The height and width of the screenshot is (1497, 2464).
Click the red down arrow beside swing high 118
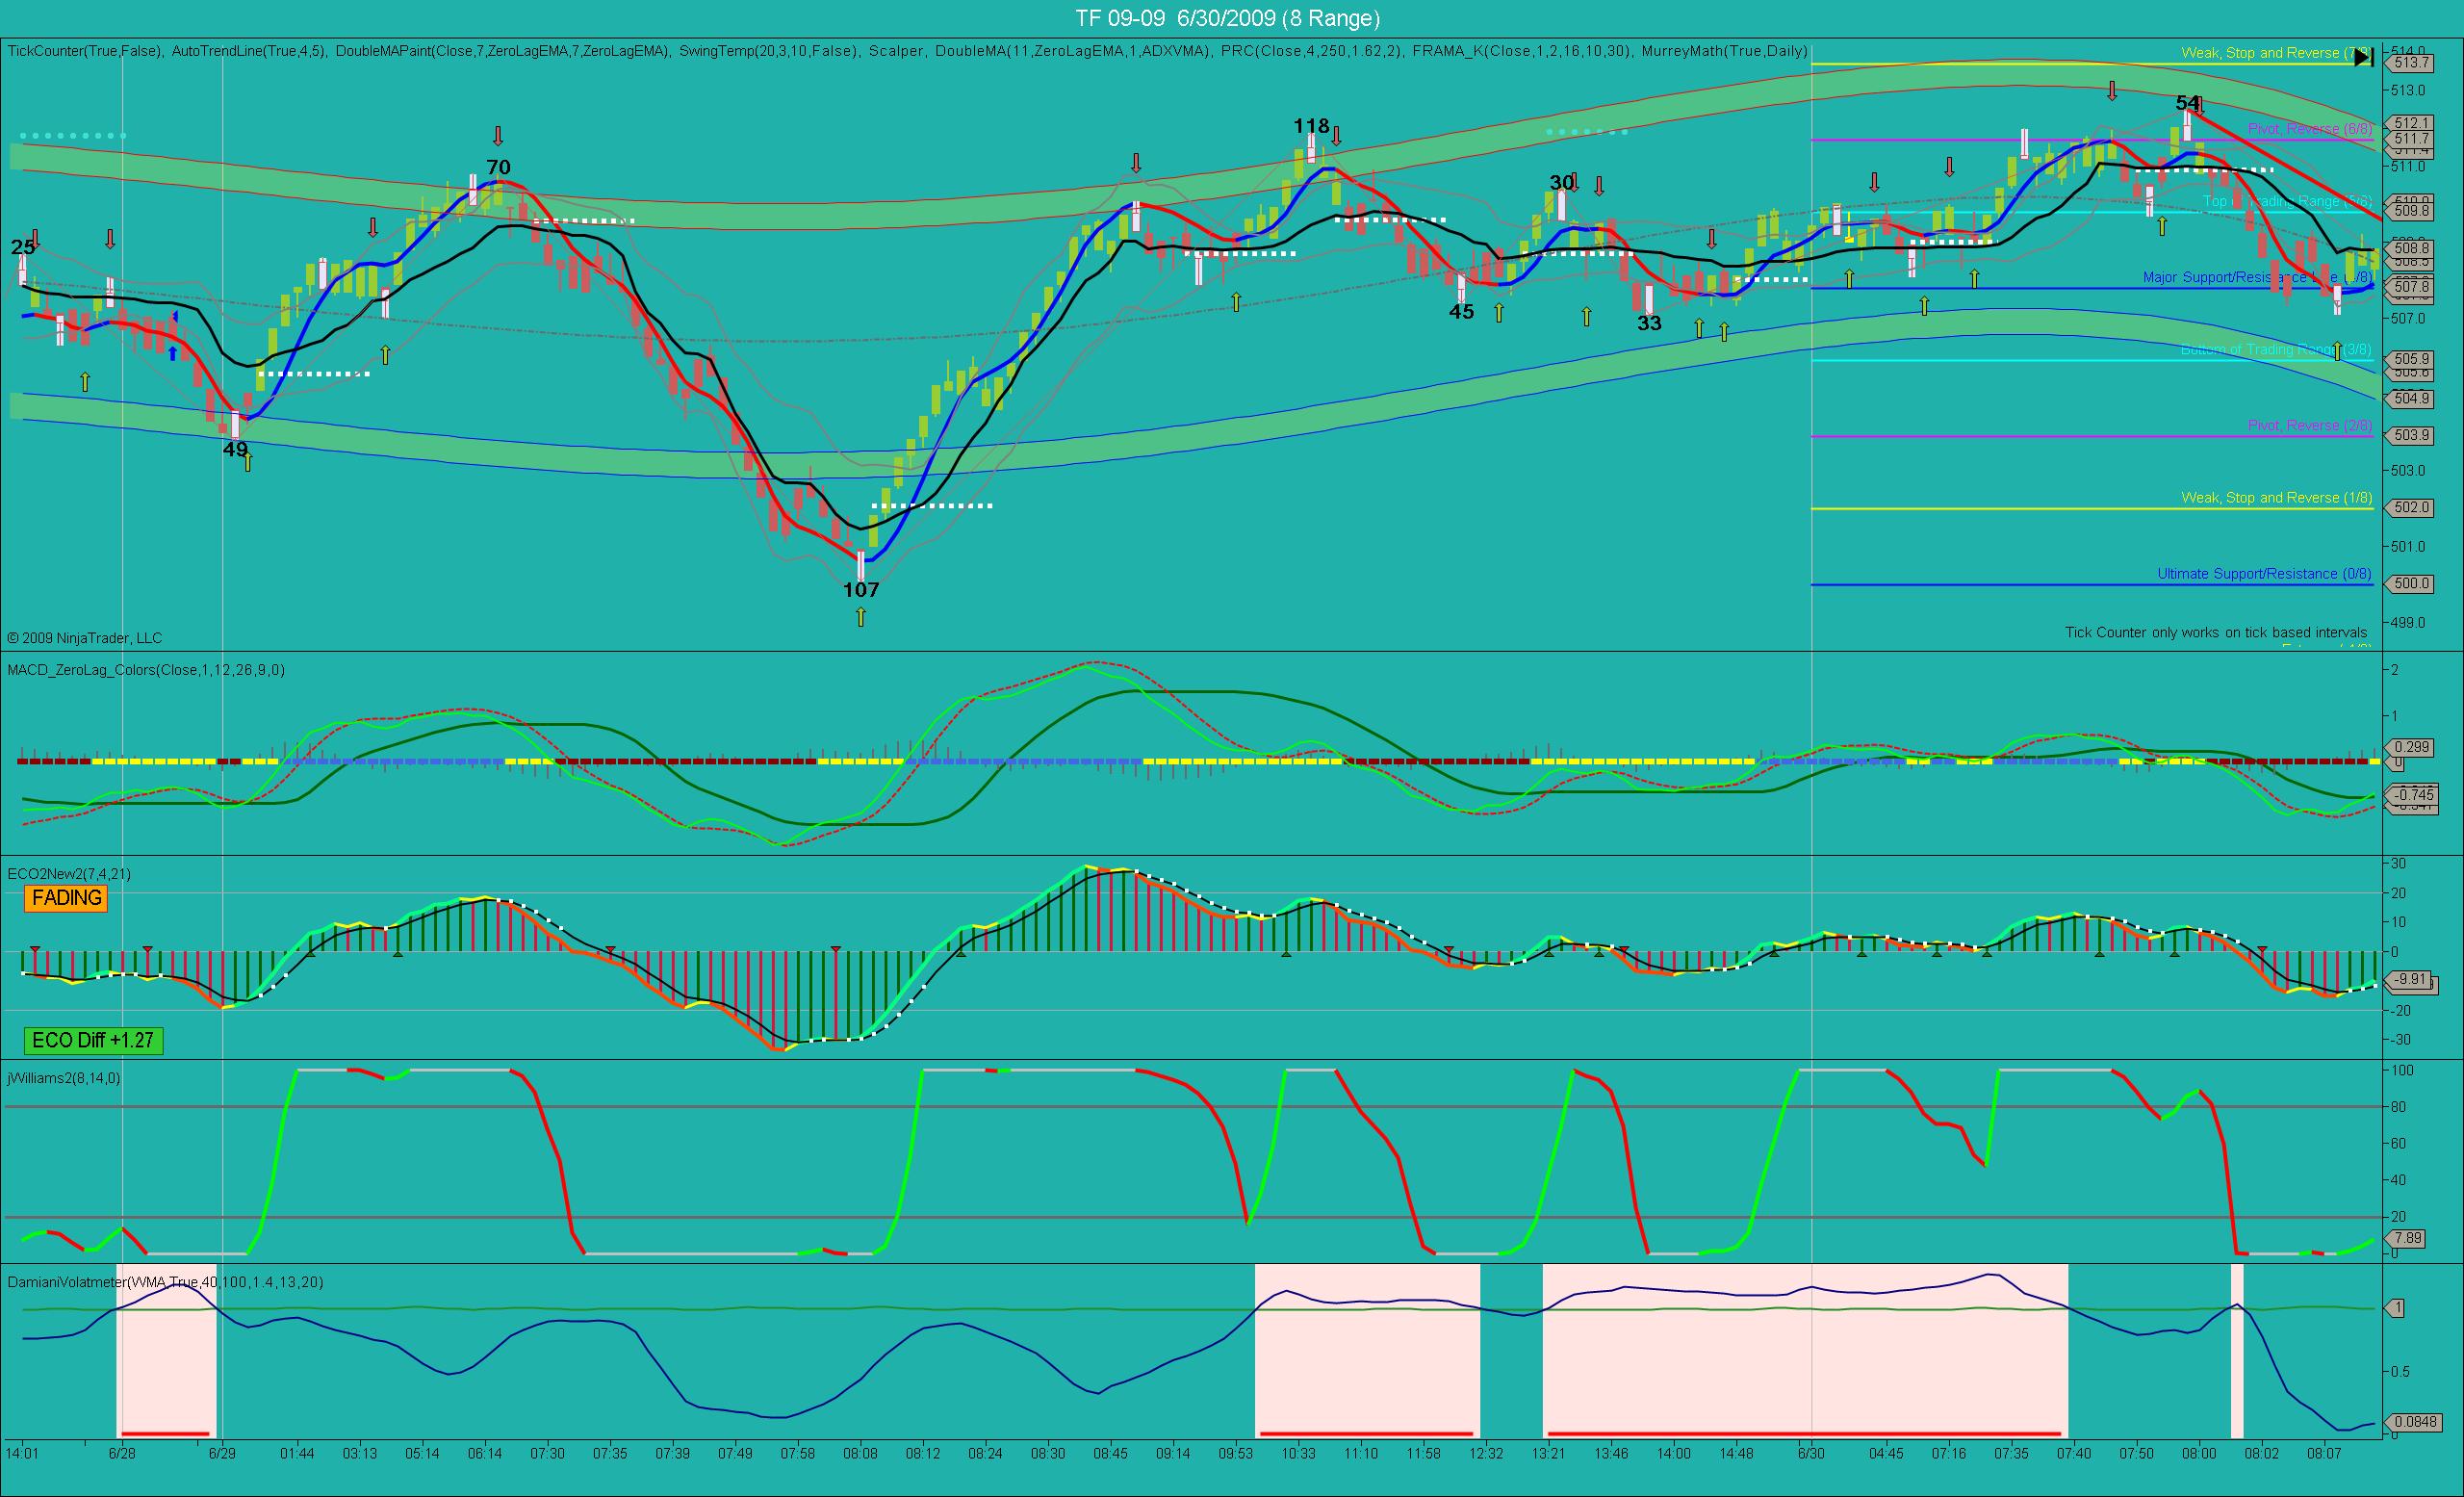pos(1336,135)
